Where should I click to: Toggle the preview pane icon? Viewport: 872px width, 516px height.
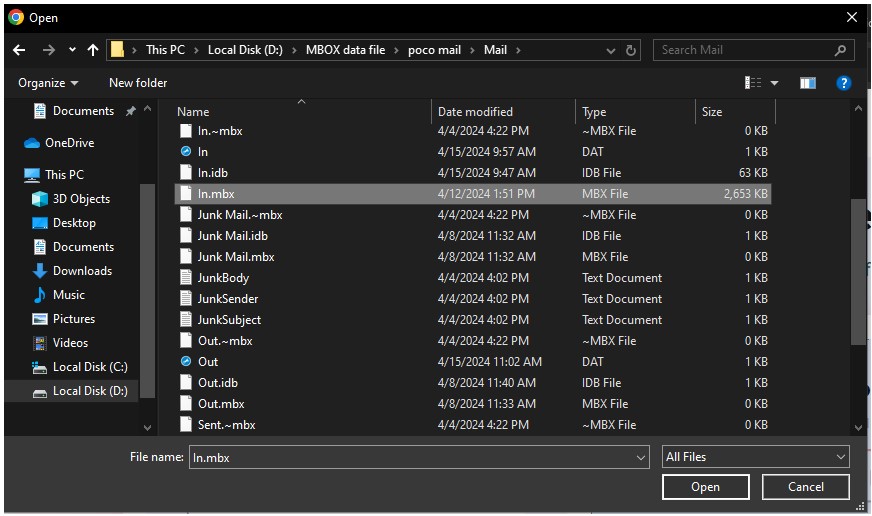(808, 83)
